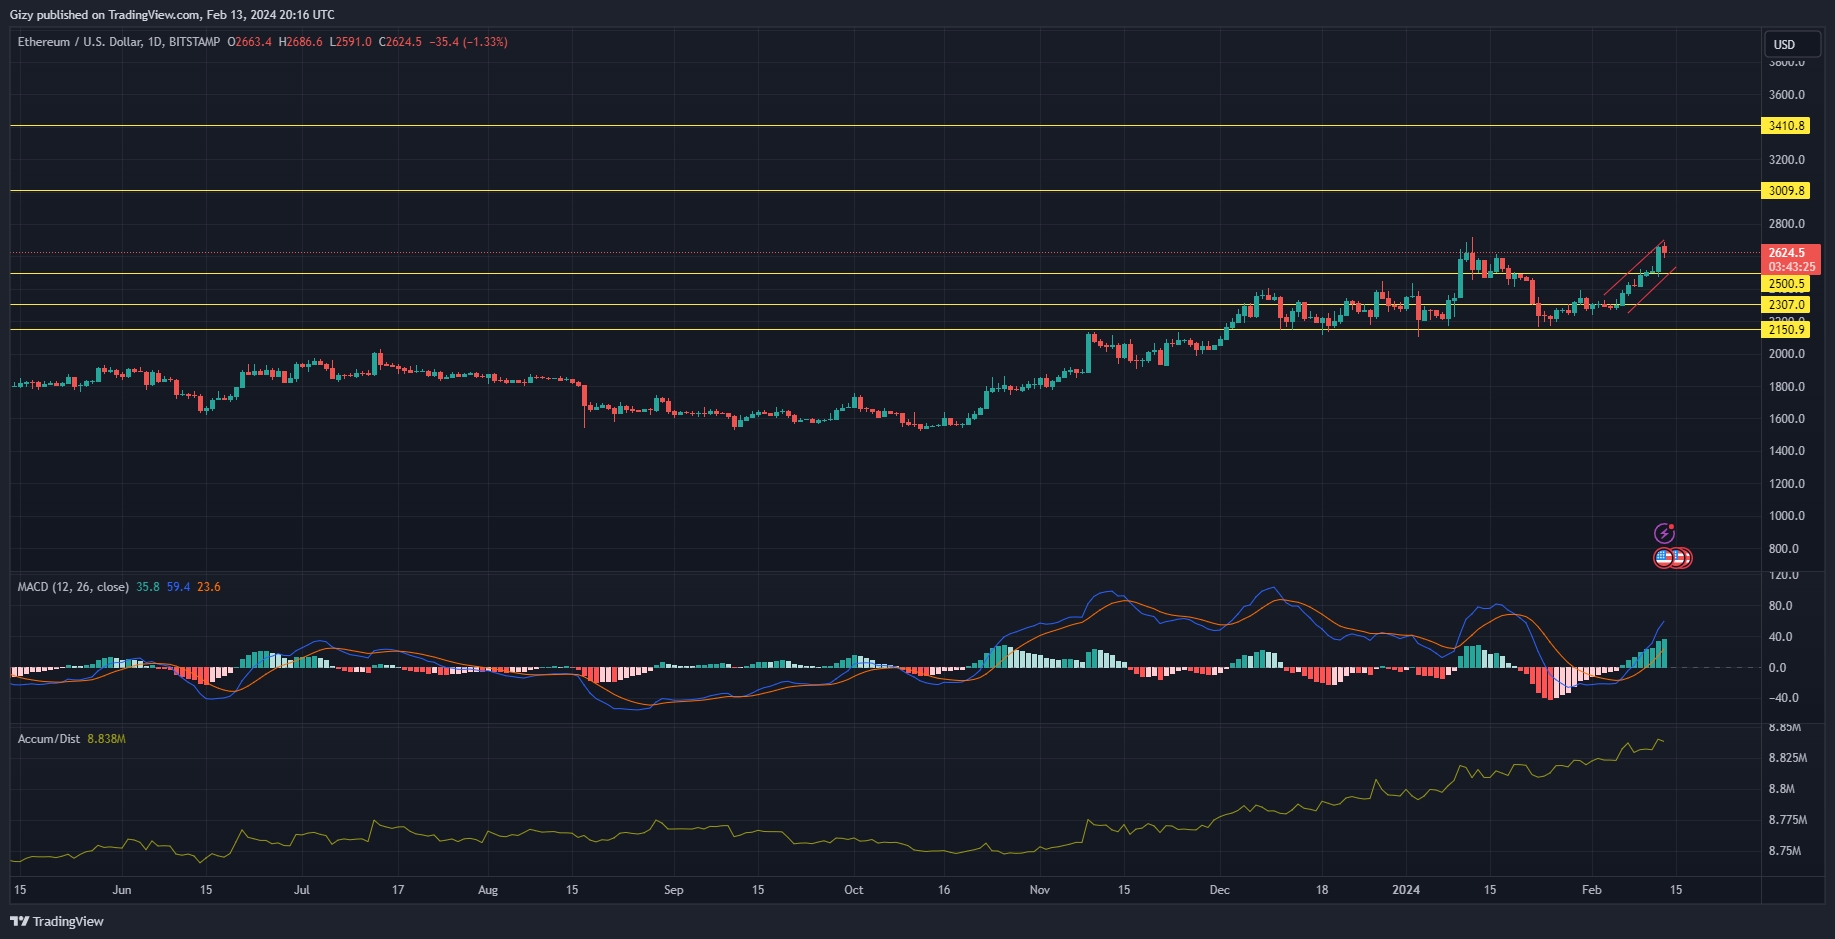Select the Accum/Dist indicator legend
This screenshot has width=1835, height=939.
(49, 739)
